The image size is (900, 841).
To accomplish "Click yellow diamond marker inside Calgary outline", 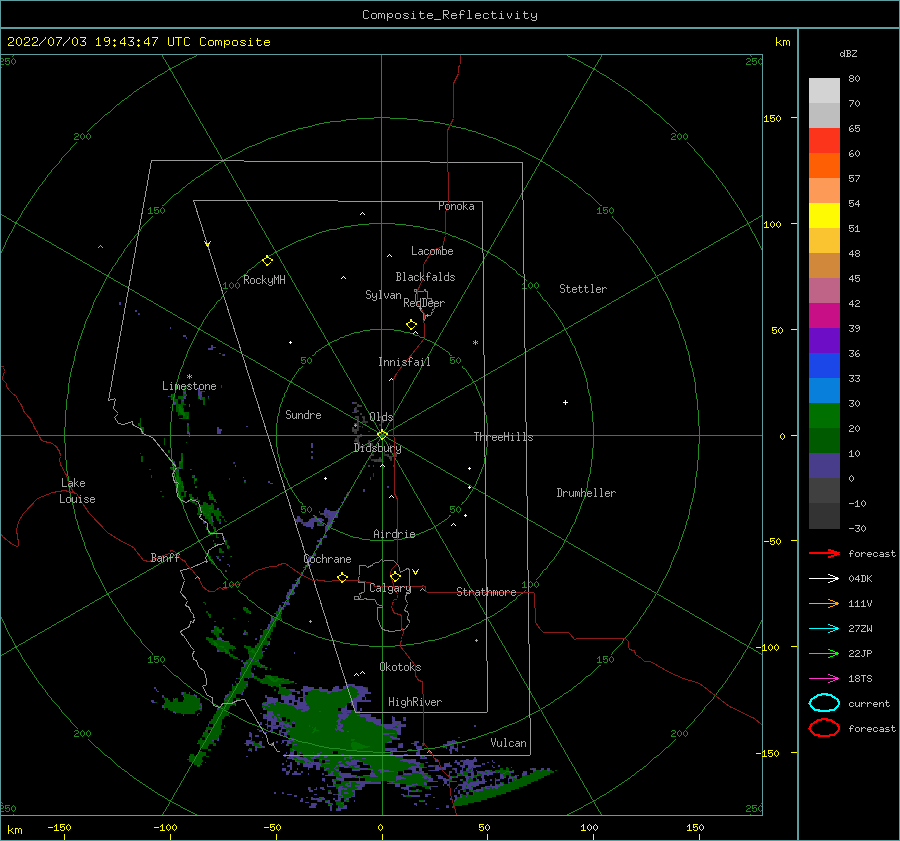I will tap(395, 576).
